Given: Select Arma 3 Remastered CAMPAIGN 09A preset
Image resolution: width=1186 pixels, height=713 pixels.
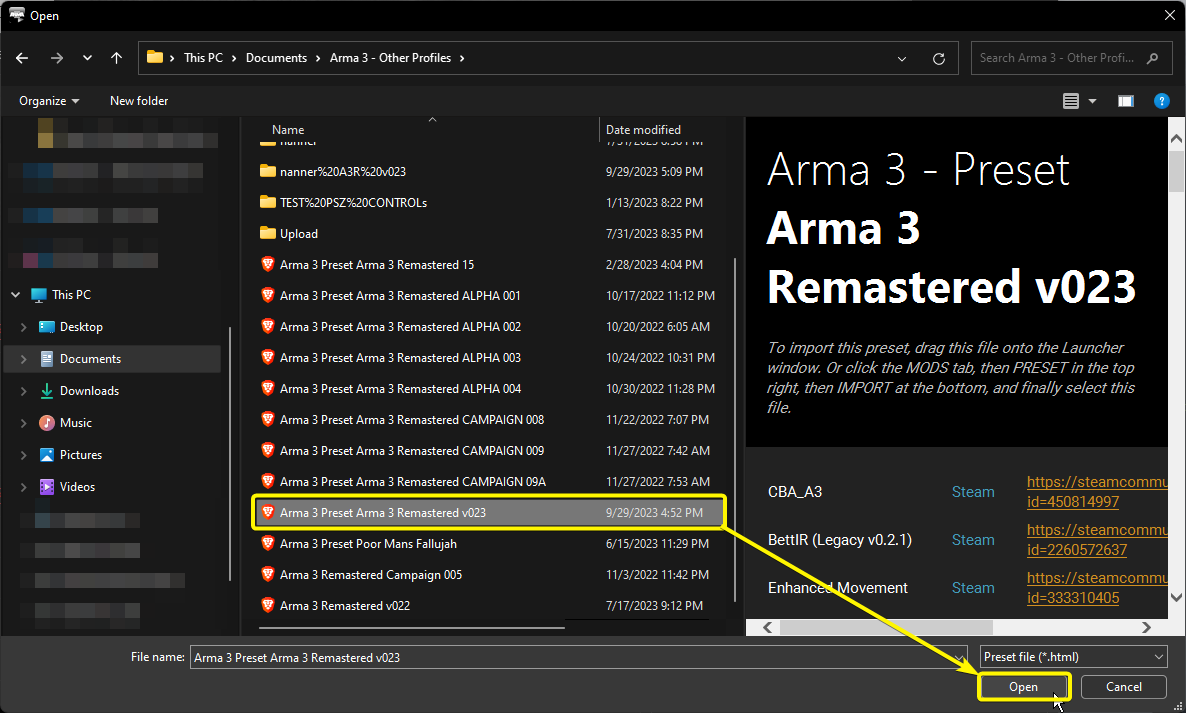Looking at the screenshot, I should click(x=412, y=482).
